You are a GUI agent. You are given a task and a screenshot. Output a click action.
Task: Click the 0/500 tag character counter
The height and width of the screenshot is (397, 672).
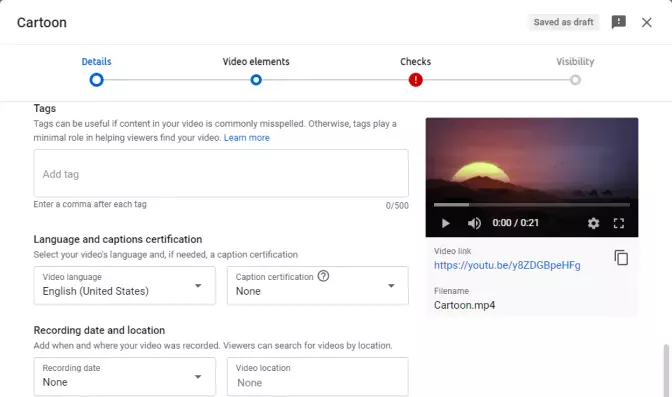tap(397, 205)
